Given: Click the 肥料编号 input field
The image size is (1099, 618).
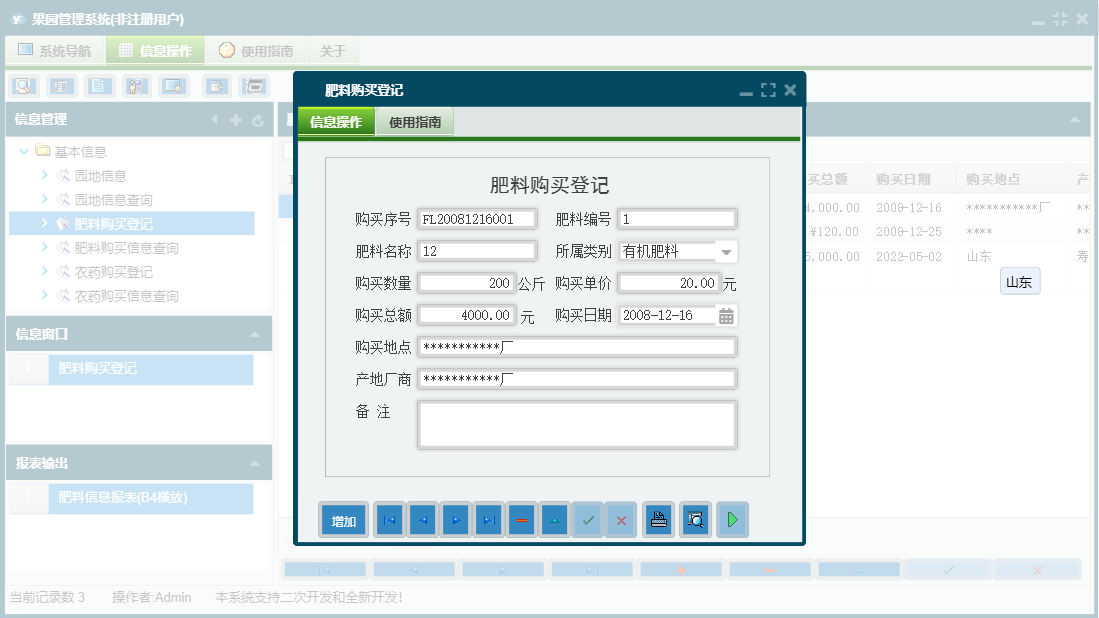Looking at the screenshot, I should click(x=677, y=219).
